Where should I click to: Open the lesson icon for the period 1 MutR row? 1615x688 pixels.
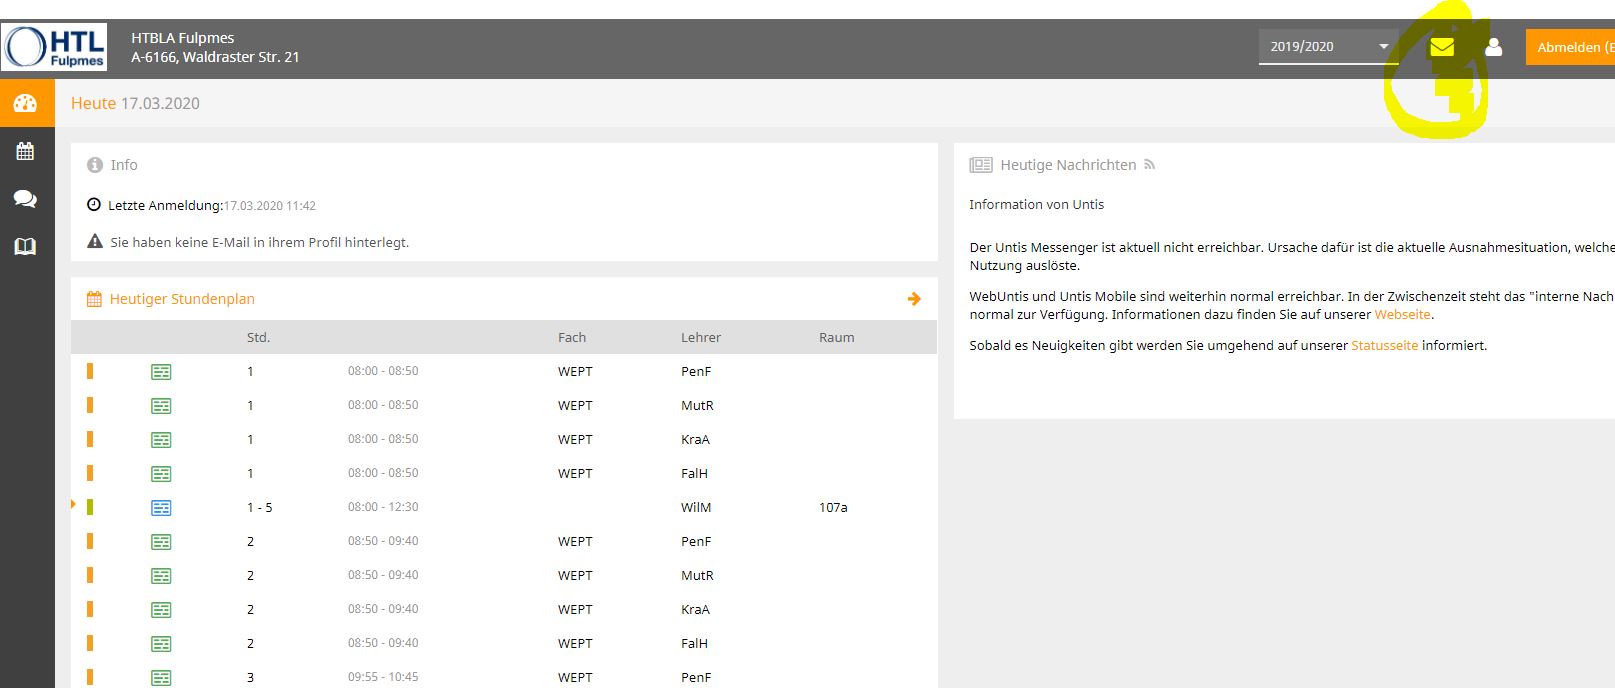pyautogui.click(x=161, y=406)
